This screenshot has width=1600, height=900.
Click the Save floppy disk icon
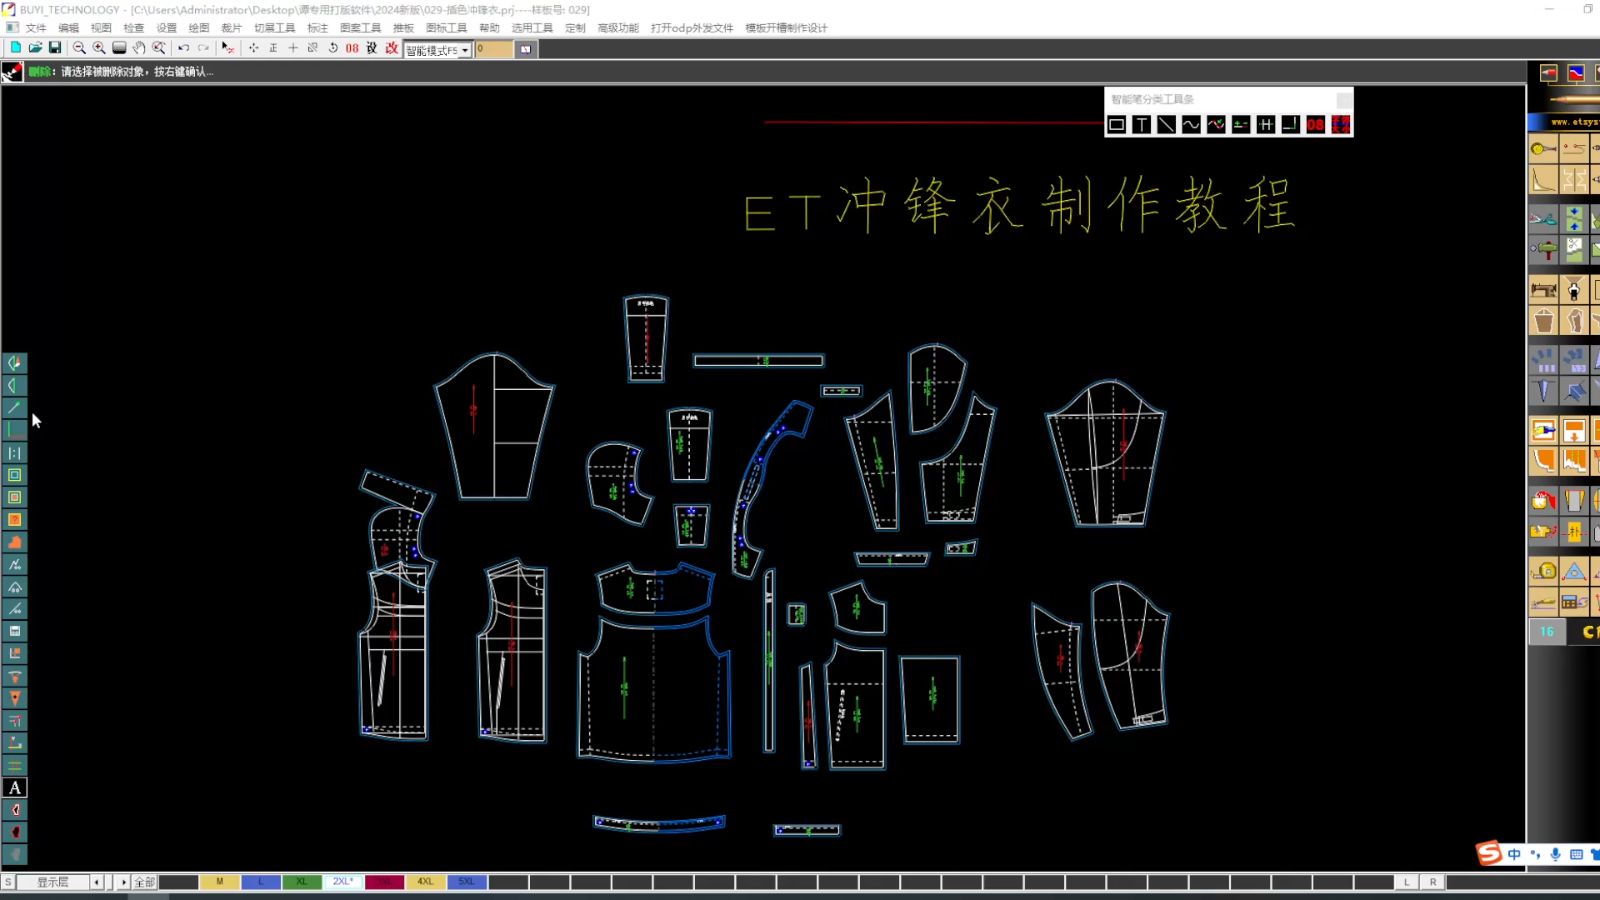coord(55,48)
